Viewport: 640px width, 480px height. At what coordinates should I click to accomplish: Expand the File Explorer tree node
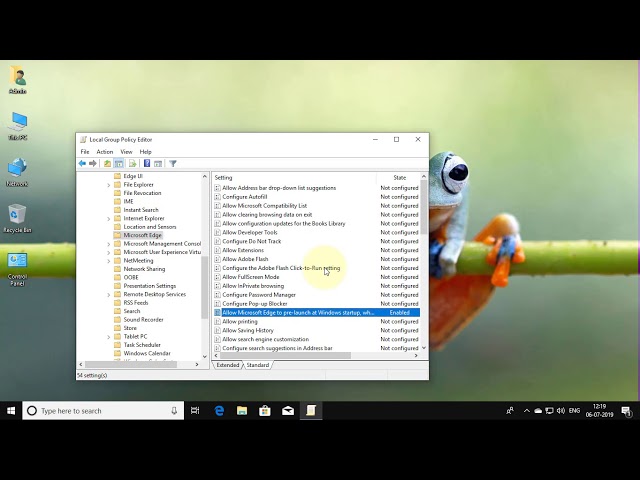coord(109,185)
